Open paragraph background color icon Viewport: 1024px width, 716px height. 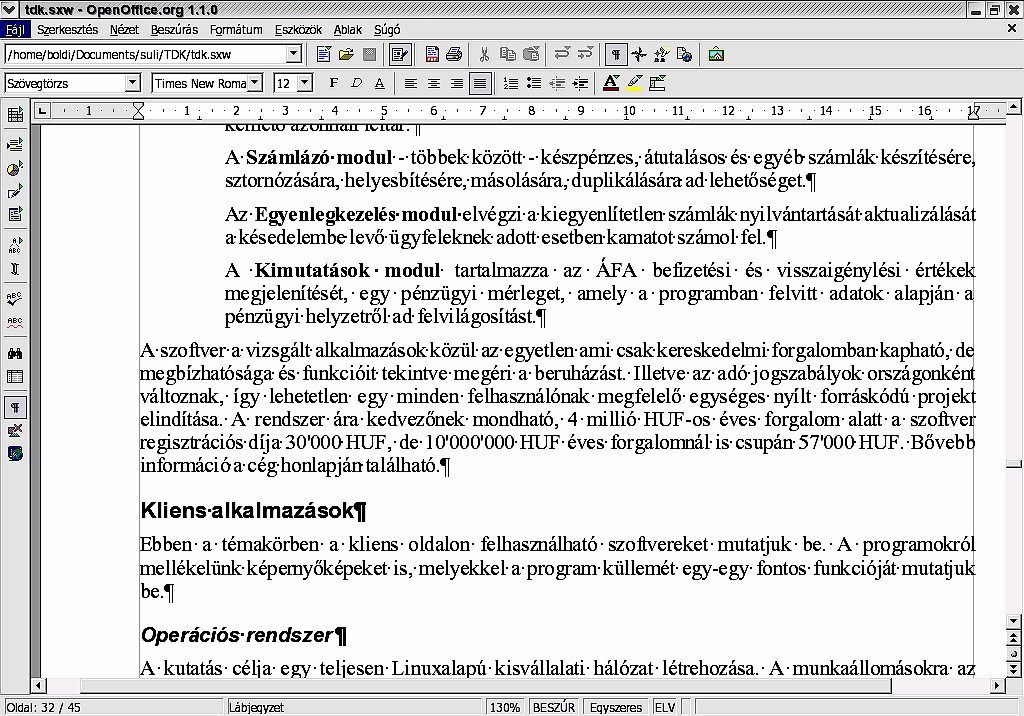pyautogui.click(x=658, y=83)
